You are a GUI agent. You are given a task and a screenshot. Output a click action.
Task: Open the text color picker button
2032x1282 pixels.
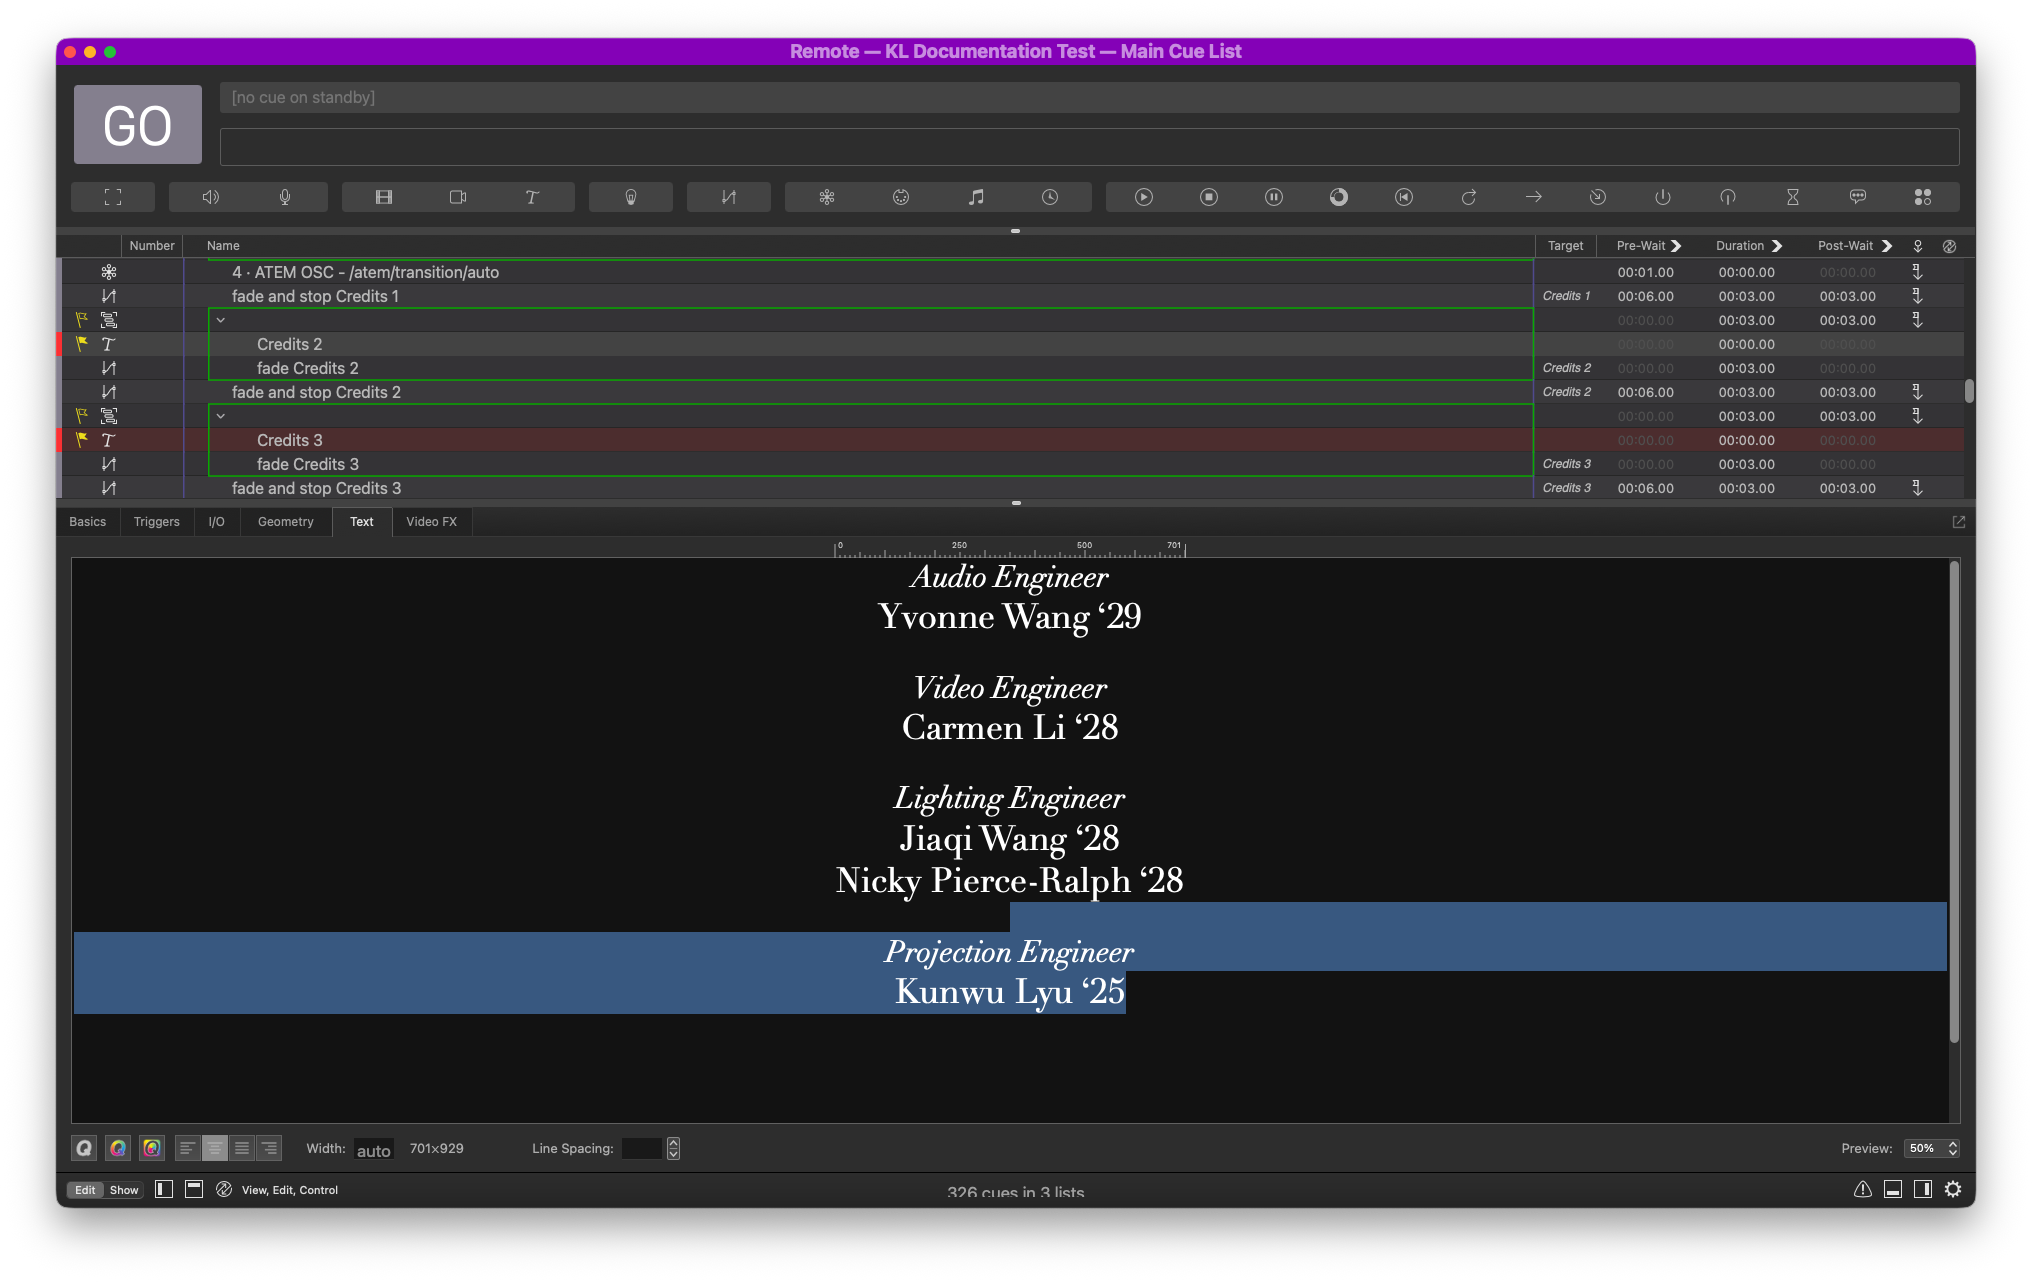118,1149
